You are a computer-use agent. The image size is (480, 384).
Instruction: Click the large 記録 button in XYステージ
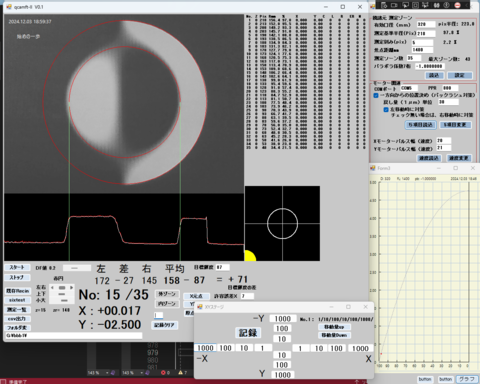pyautogui.click(x=248, y=332)
